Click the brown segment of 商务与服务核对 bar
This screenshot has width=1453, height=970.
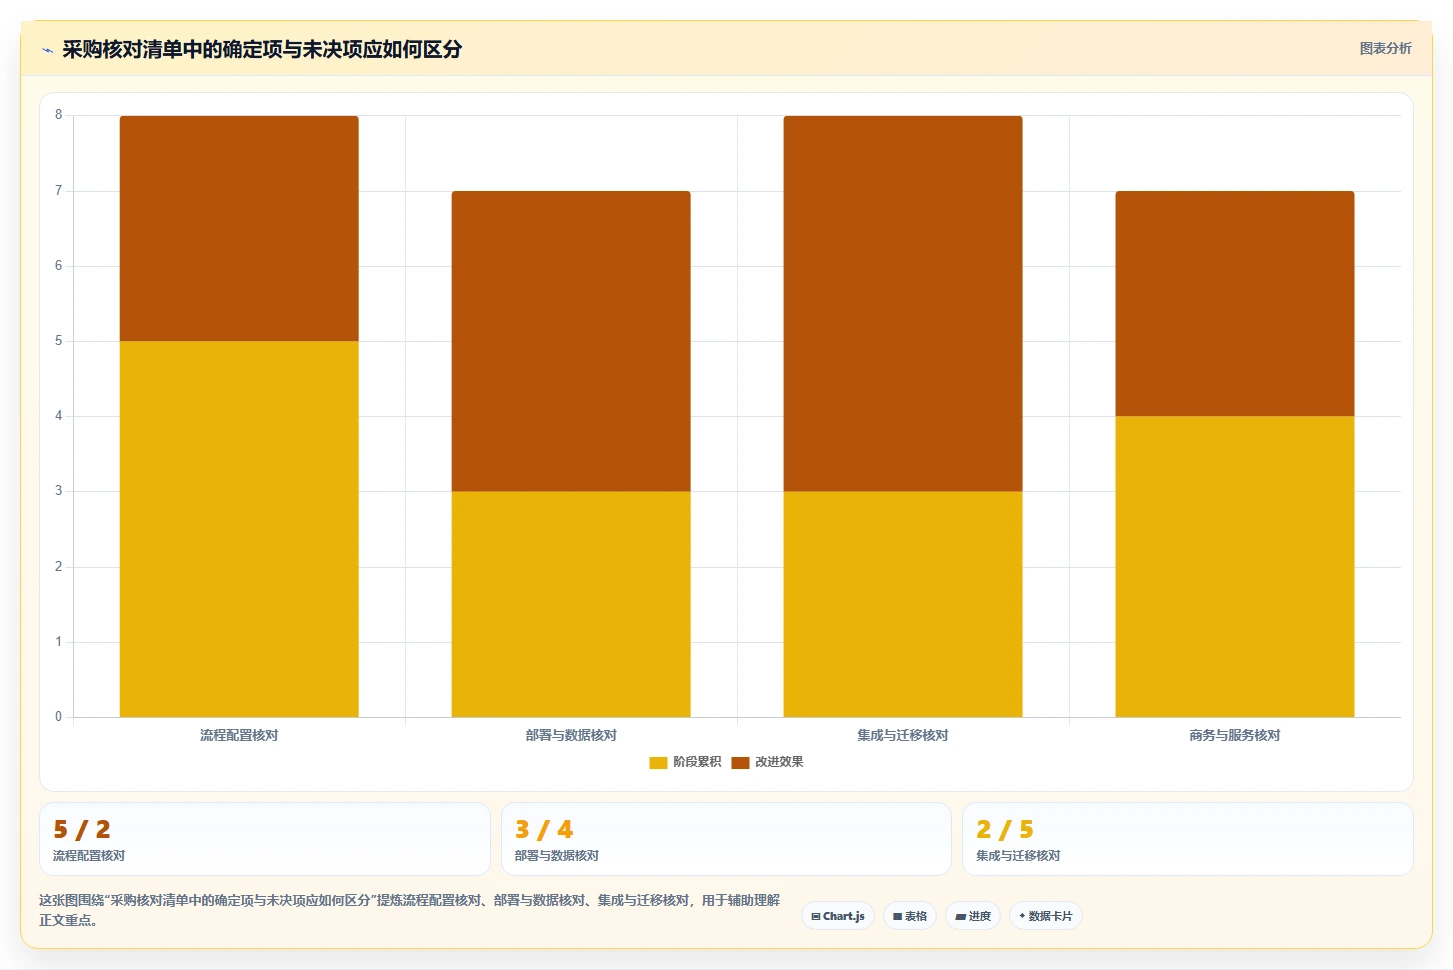(1235, 303)
